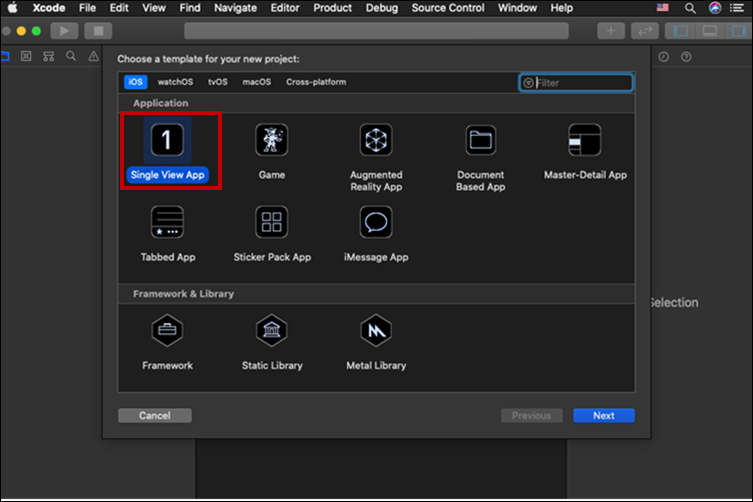Click the Run (play) toolbar button
Image resolution: width=753 pixels, height=502 pixels.
(x=64, y=31)
